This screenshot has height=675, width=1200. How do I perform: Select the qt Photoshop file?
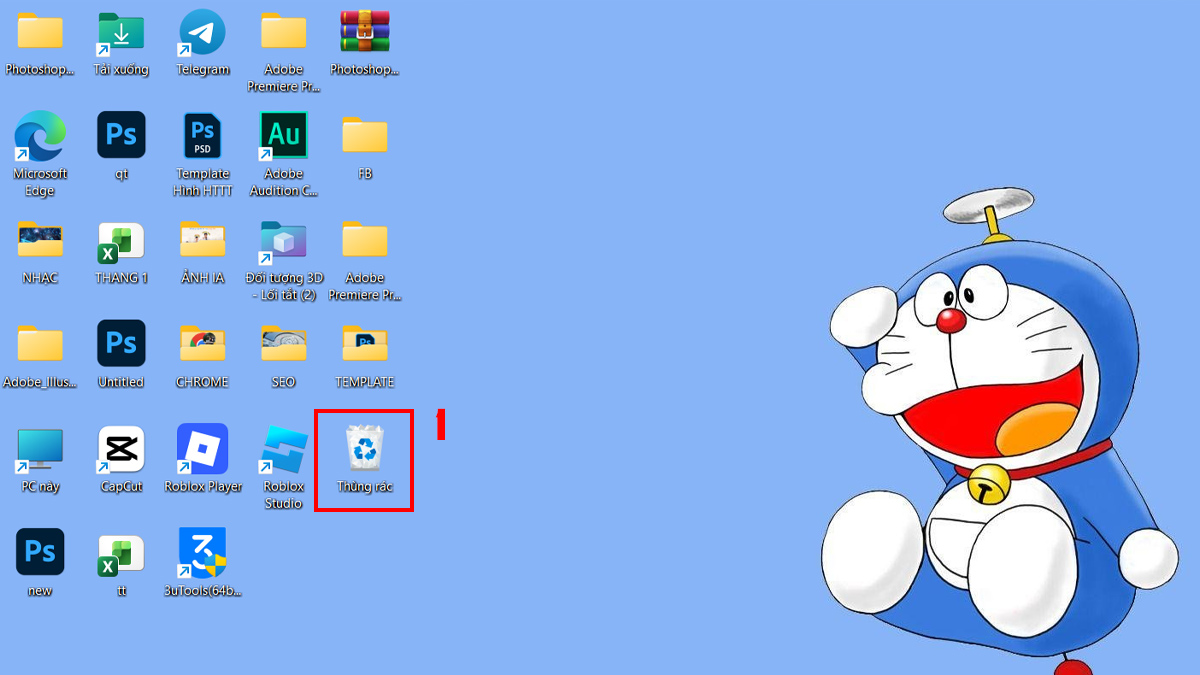coord(121,135)
